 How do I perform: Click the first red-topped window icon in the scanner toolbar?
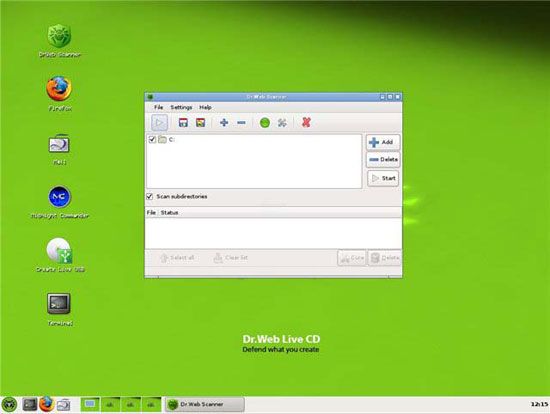(x=183, y=122)
